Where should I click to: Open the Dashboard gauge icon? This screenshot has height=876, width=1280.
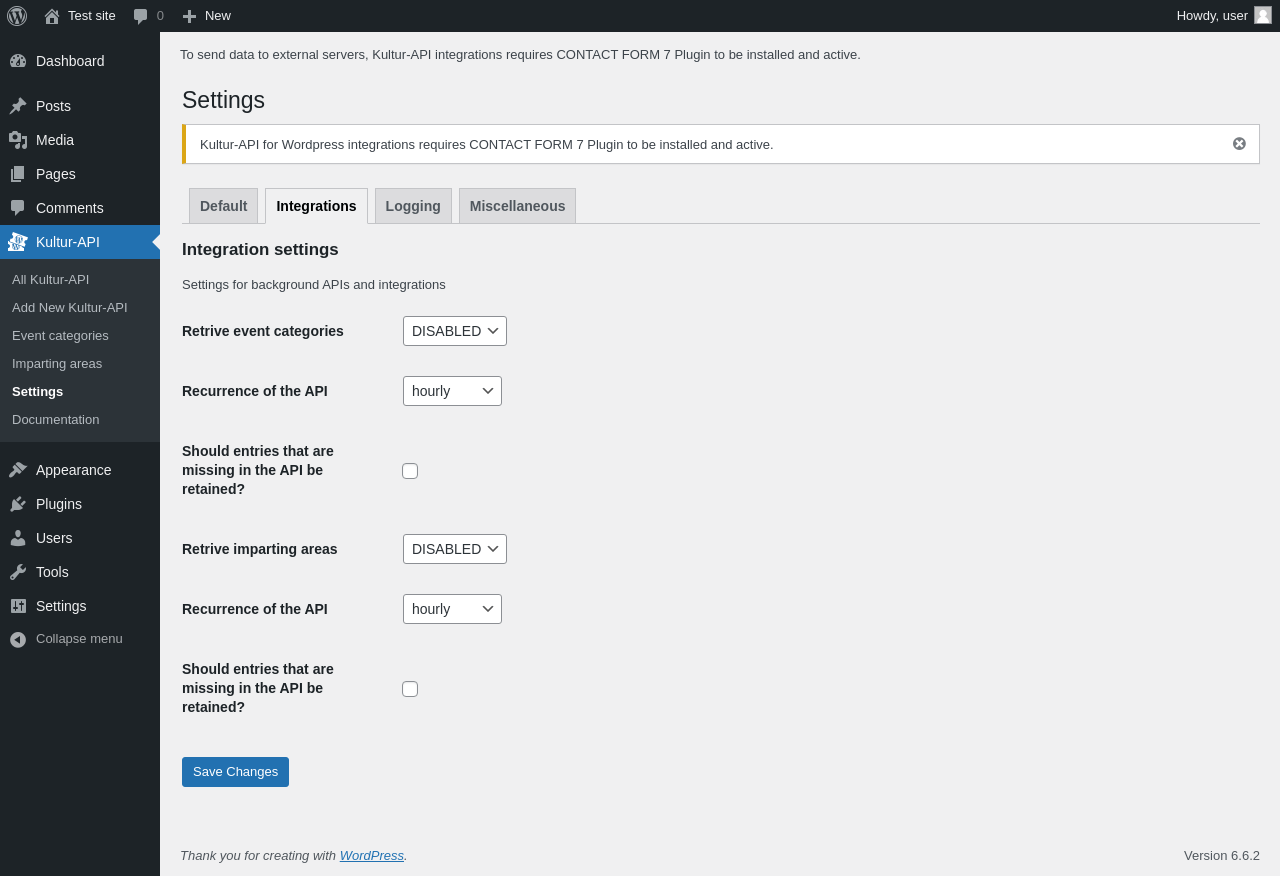click(x=18, y=61)
